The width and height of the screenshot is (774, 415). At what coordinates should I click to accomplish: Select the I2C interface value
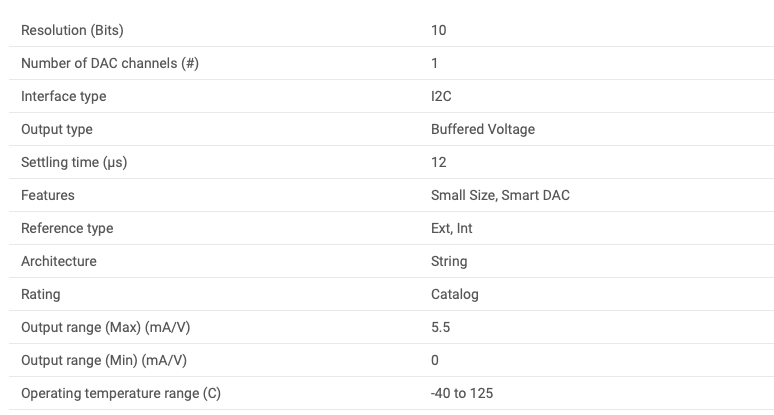pos(441,96)
